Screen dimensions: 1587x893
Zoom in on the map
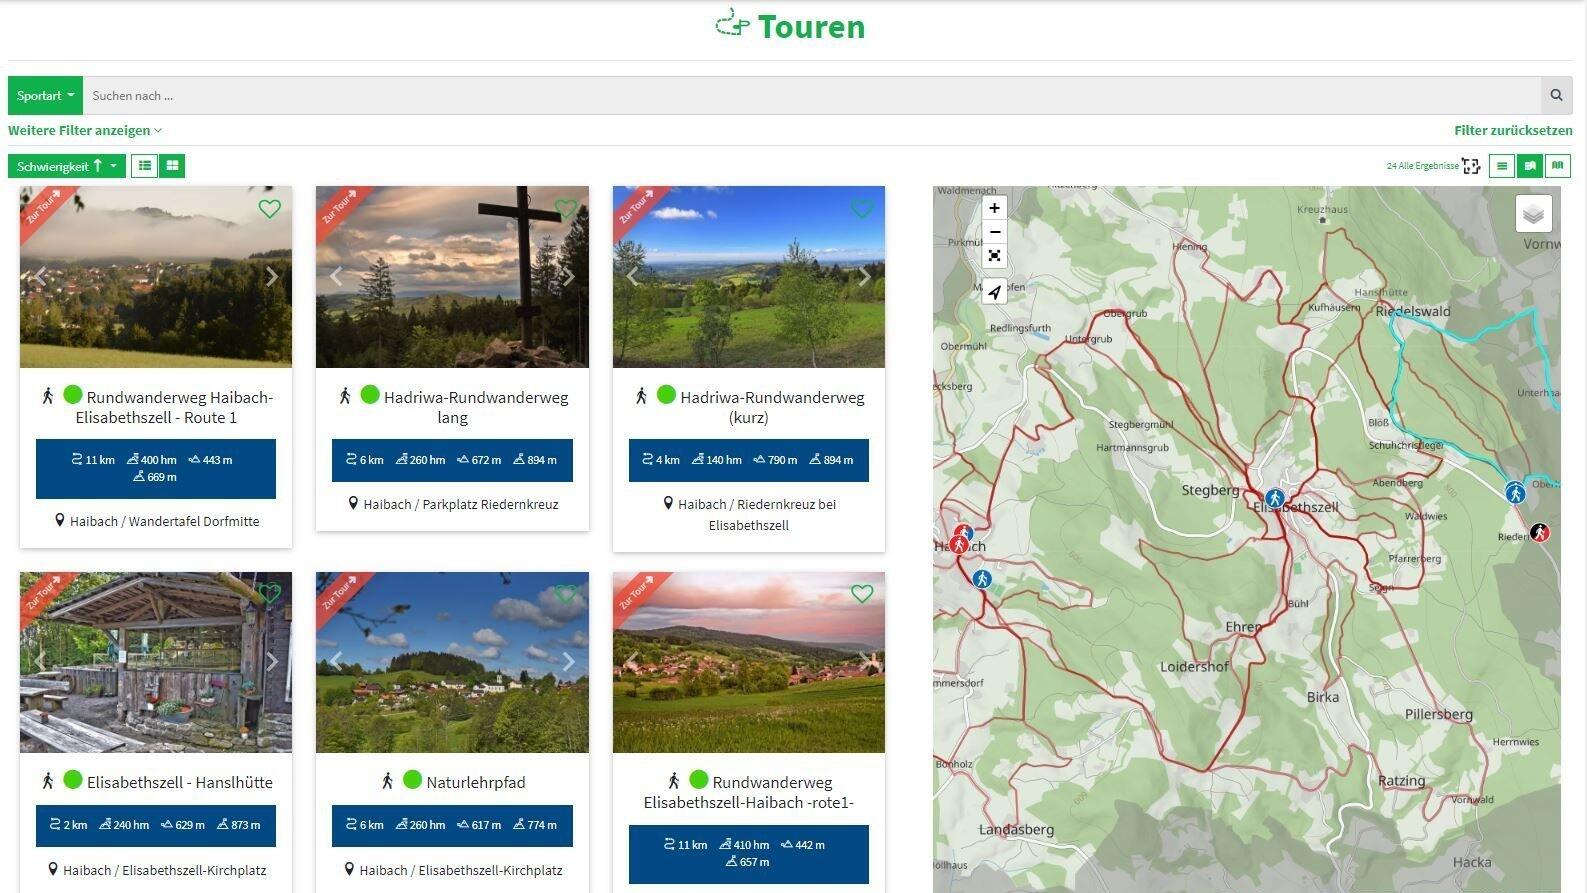pos(994,208)
